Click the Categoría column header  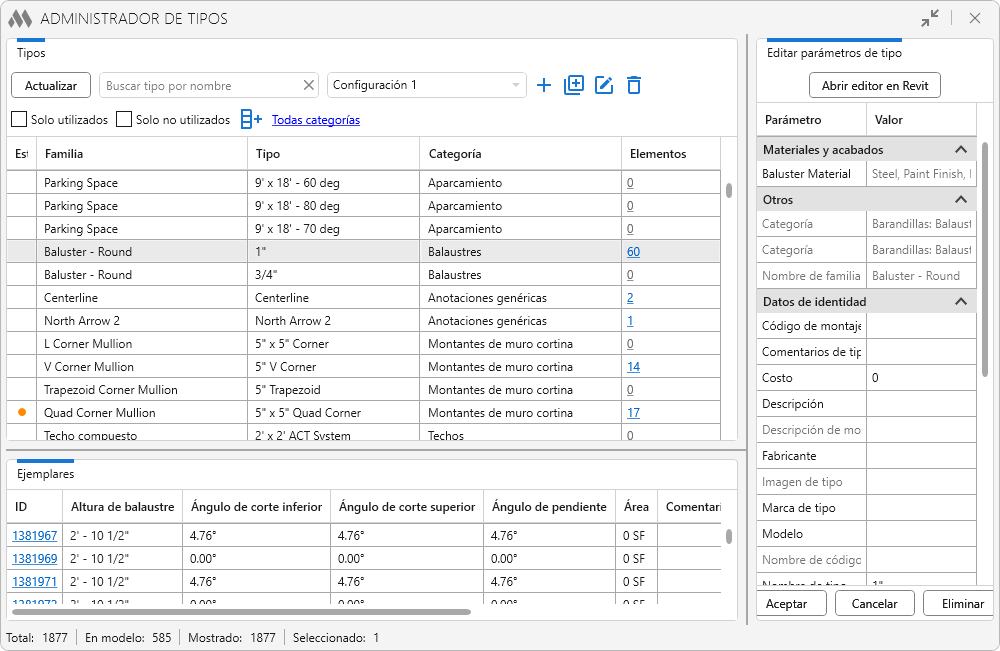(x=518, y=154)
